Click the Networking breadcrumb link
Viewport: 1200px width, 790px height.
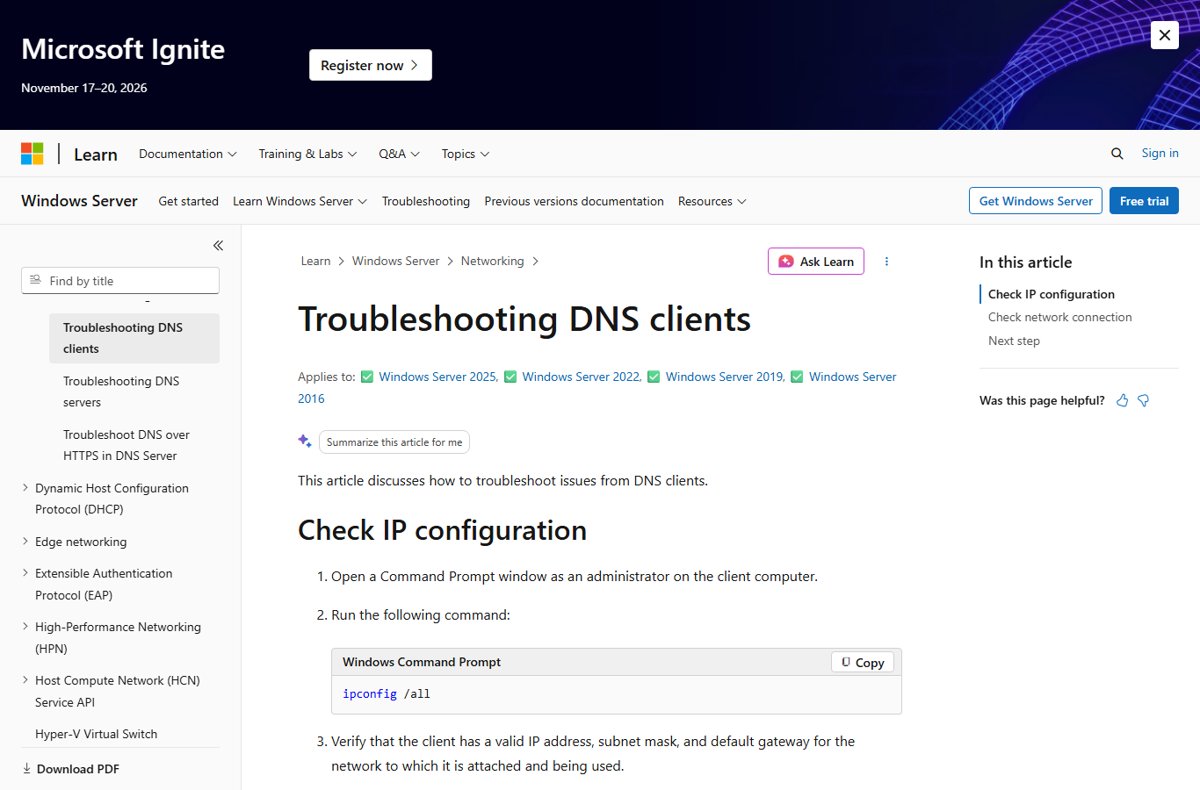click(492, 261)
